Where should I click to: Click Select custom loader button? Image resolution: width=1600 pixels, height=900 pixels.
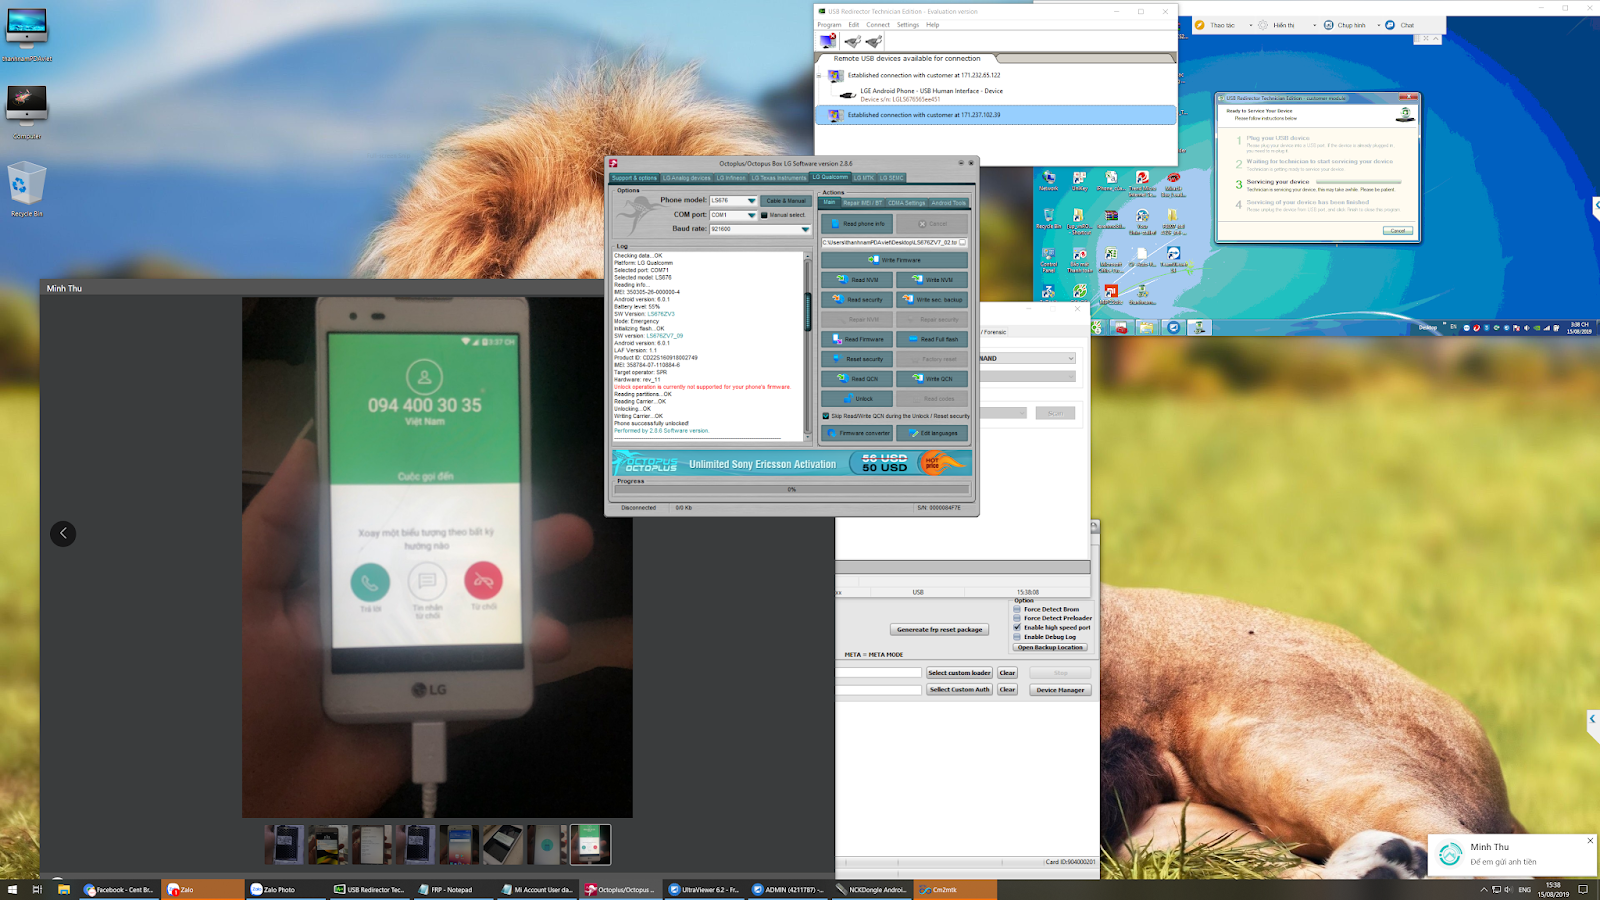tap(959, 673)
